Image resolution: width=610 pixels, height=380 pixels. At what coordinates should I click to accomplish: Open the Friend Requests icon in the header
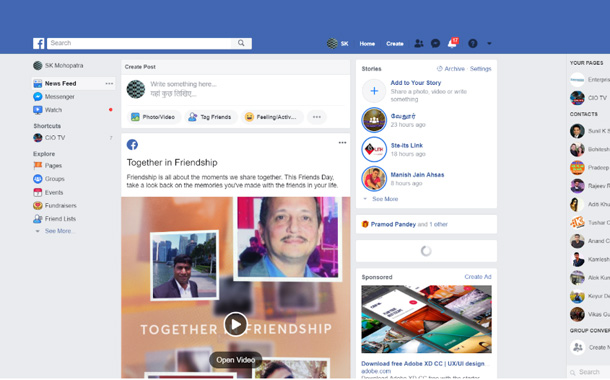click(x=419, y=43)
